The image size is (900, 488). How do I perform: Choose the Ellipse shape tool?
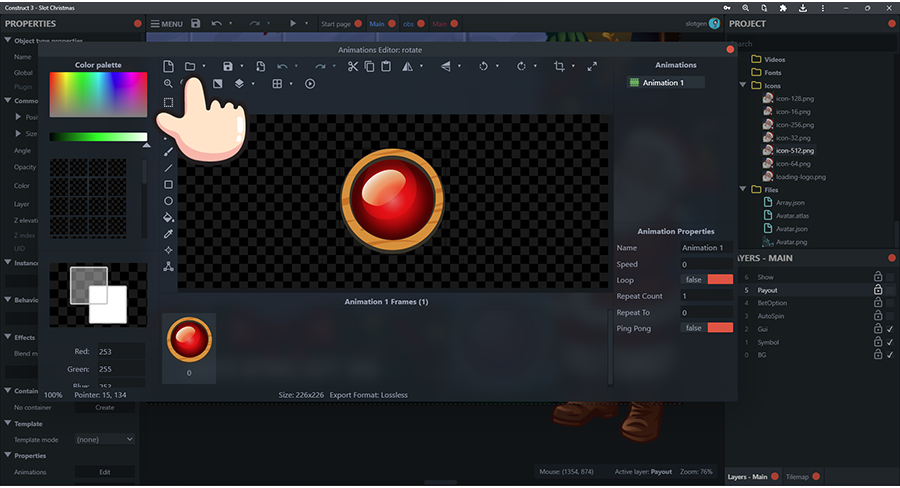click(168, 201)
